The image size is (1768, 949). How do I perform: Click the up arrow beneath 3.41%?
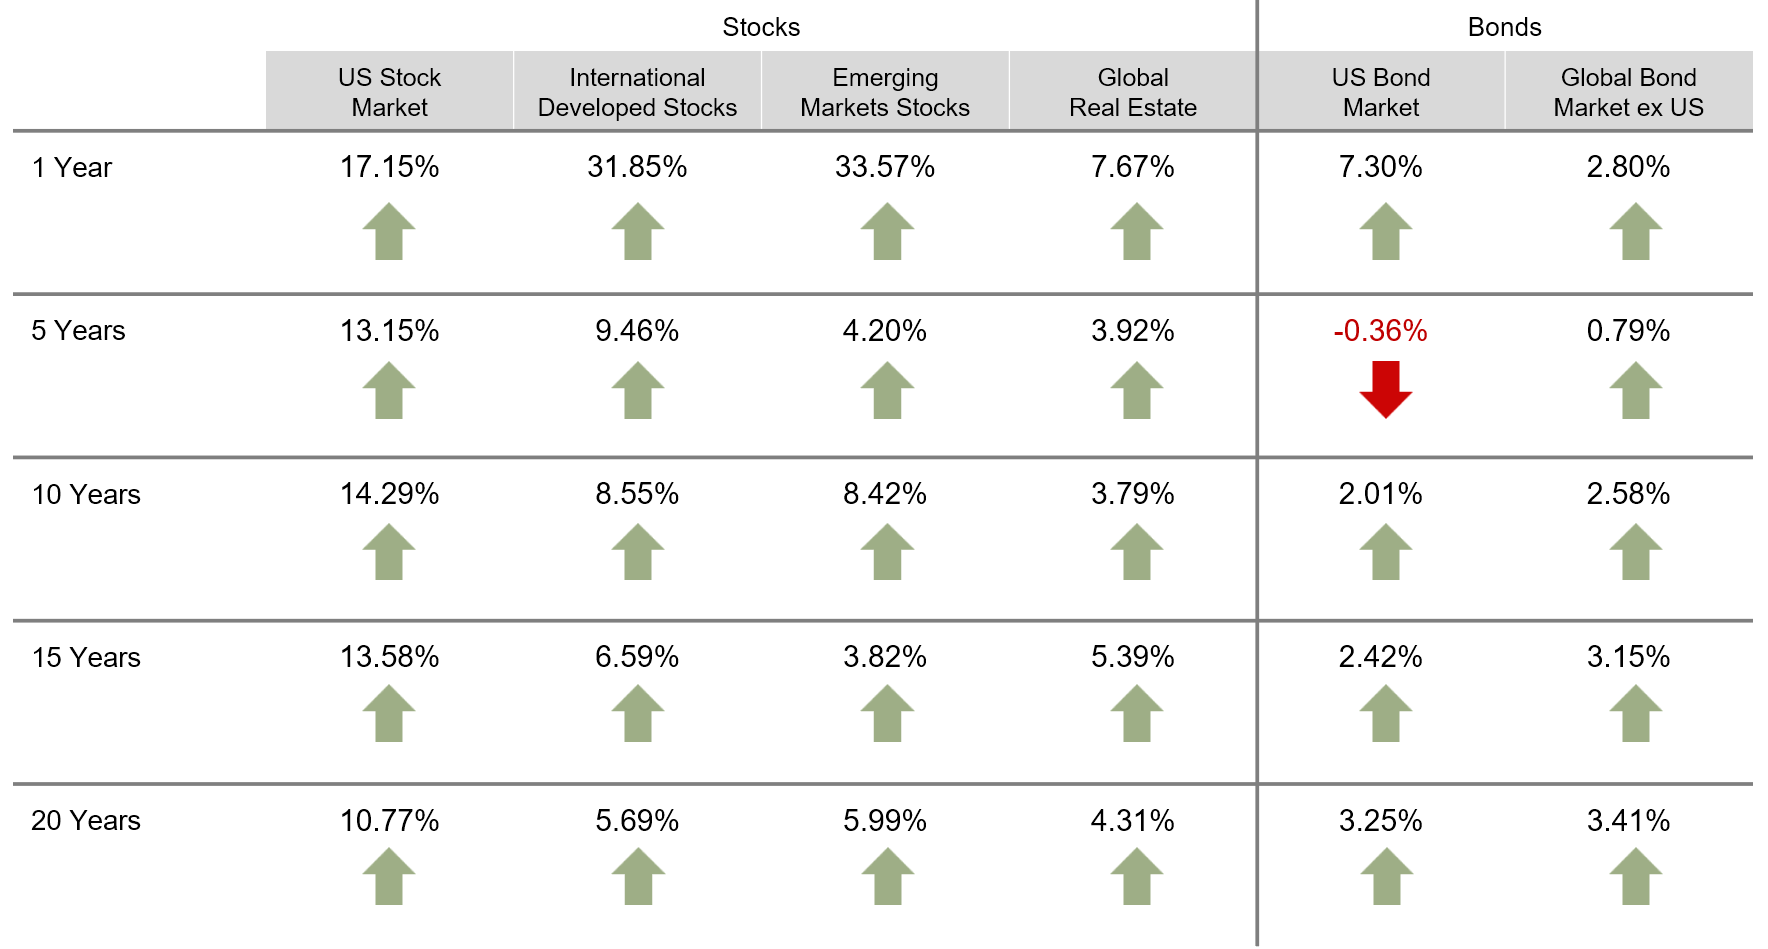pyautogui.click(x=1635, y=876)
